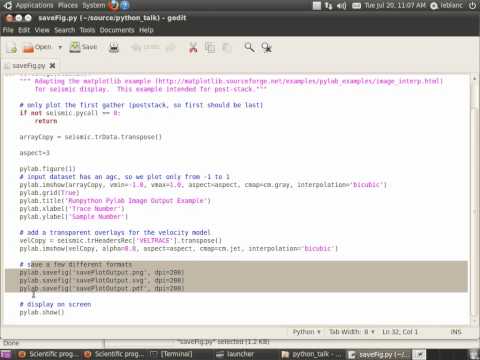Click the vertical scrollbar of the editor
The height and width of the screenshot is (360, 480).
pyautogui.click(x=474, y=200)
